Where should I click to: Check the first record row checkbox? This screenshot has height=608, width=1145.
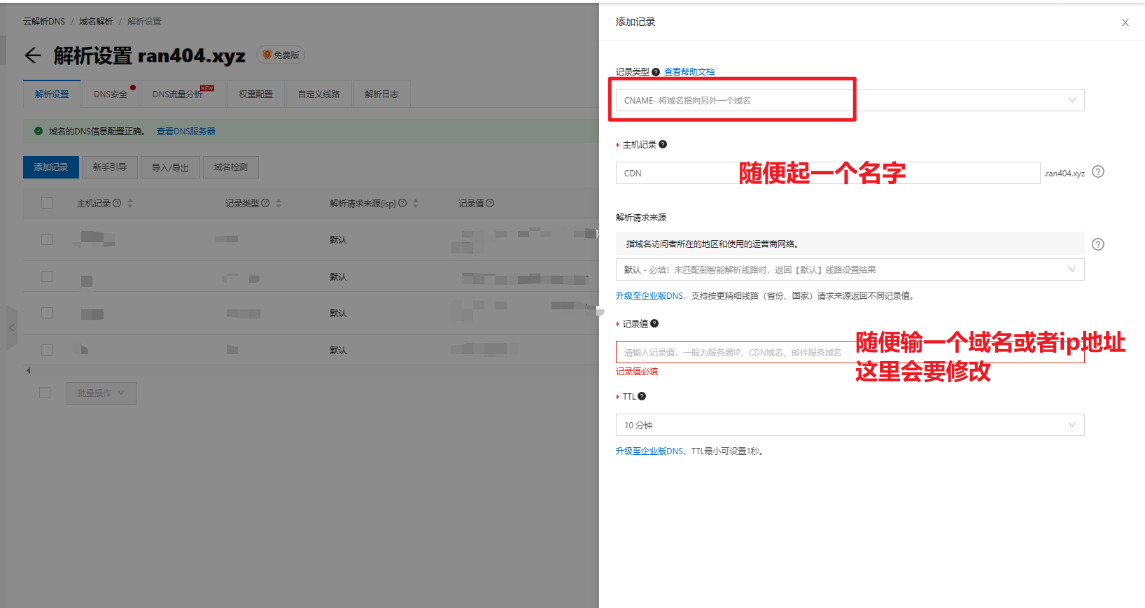46,239
